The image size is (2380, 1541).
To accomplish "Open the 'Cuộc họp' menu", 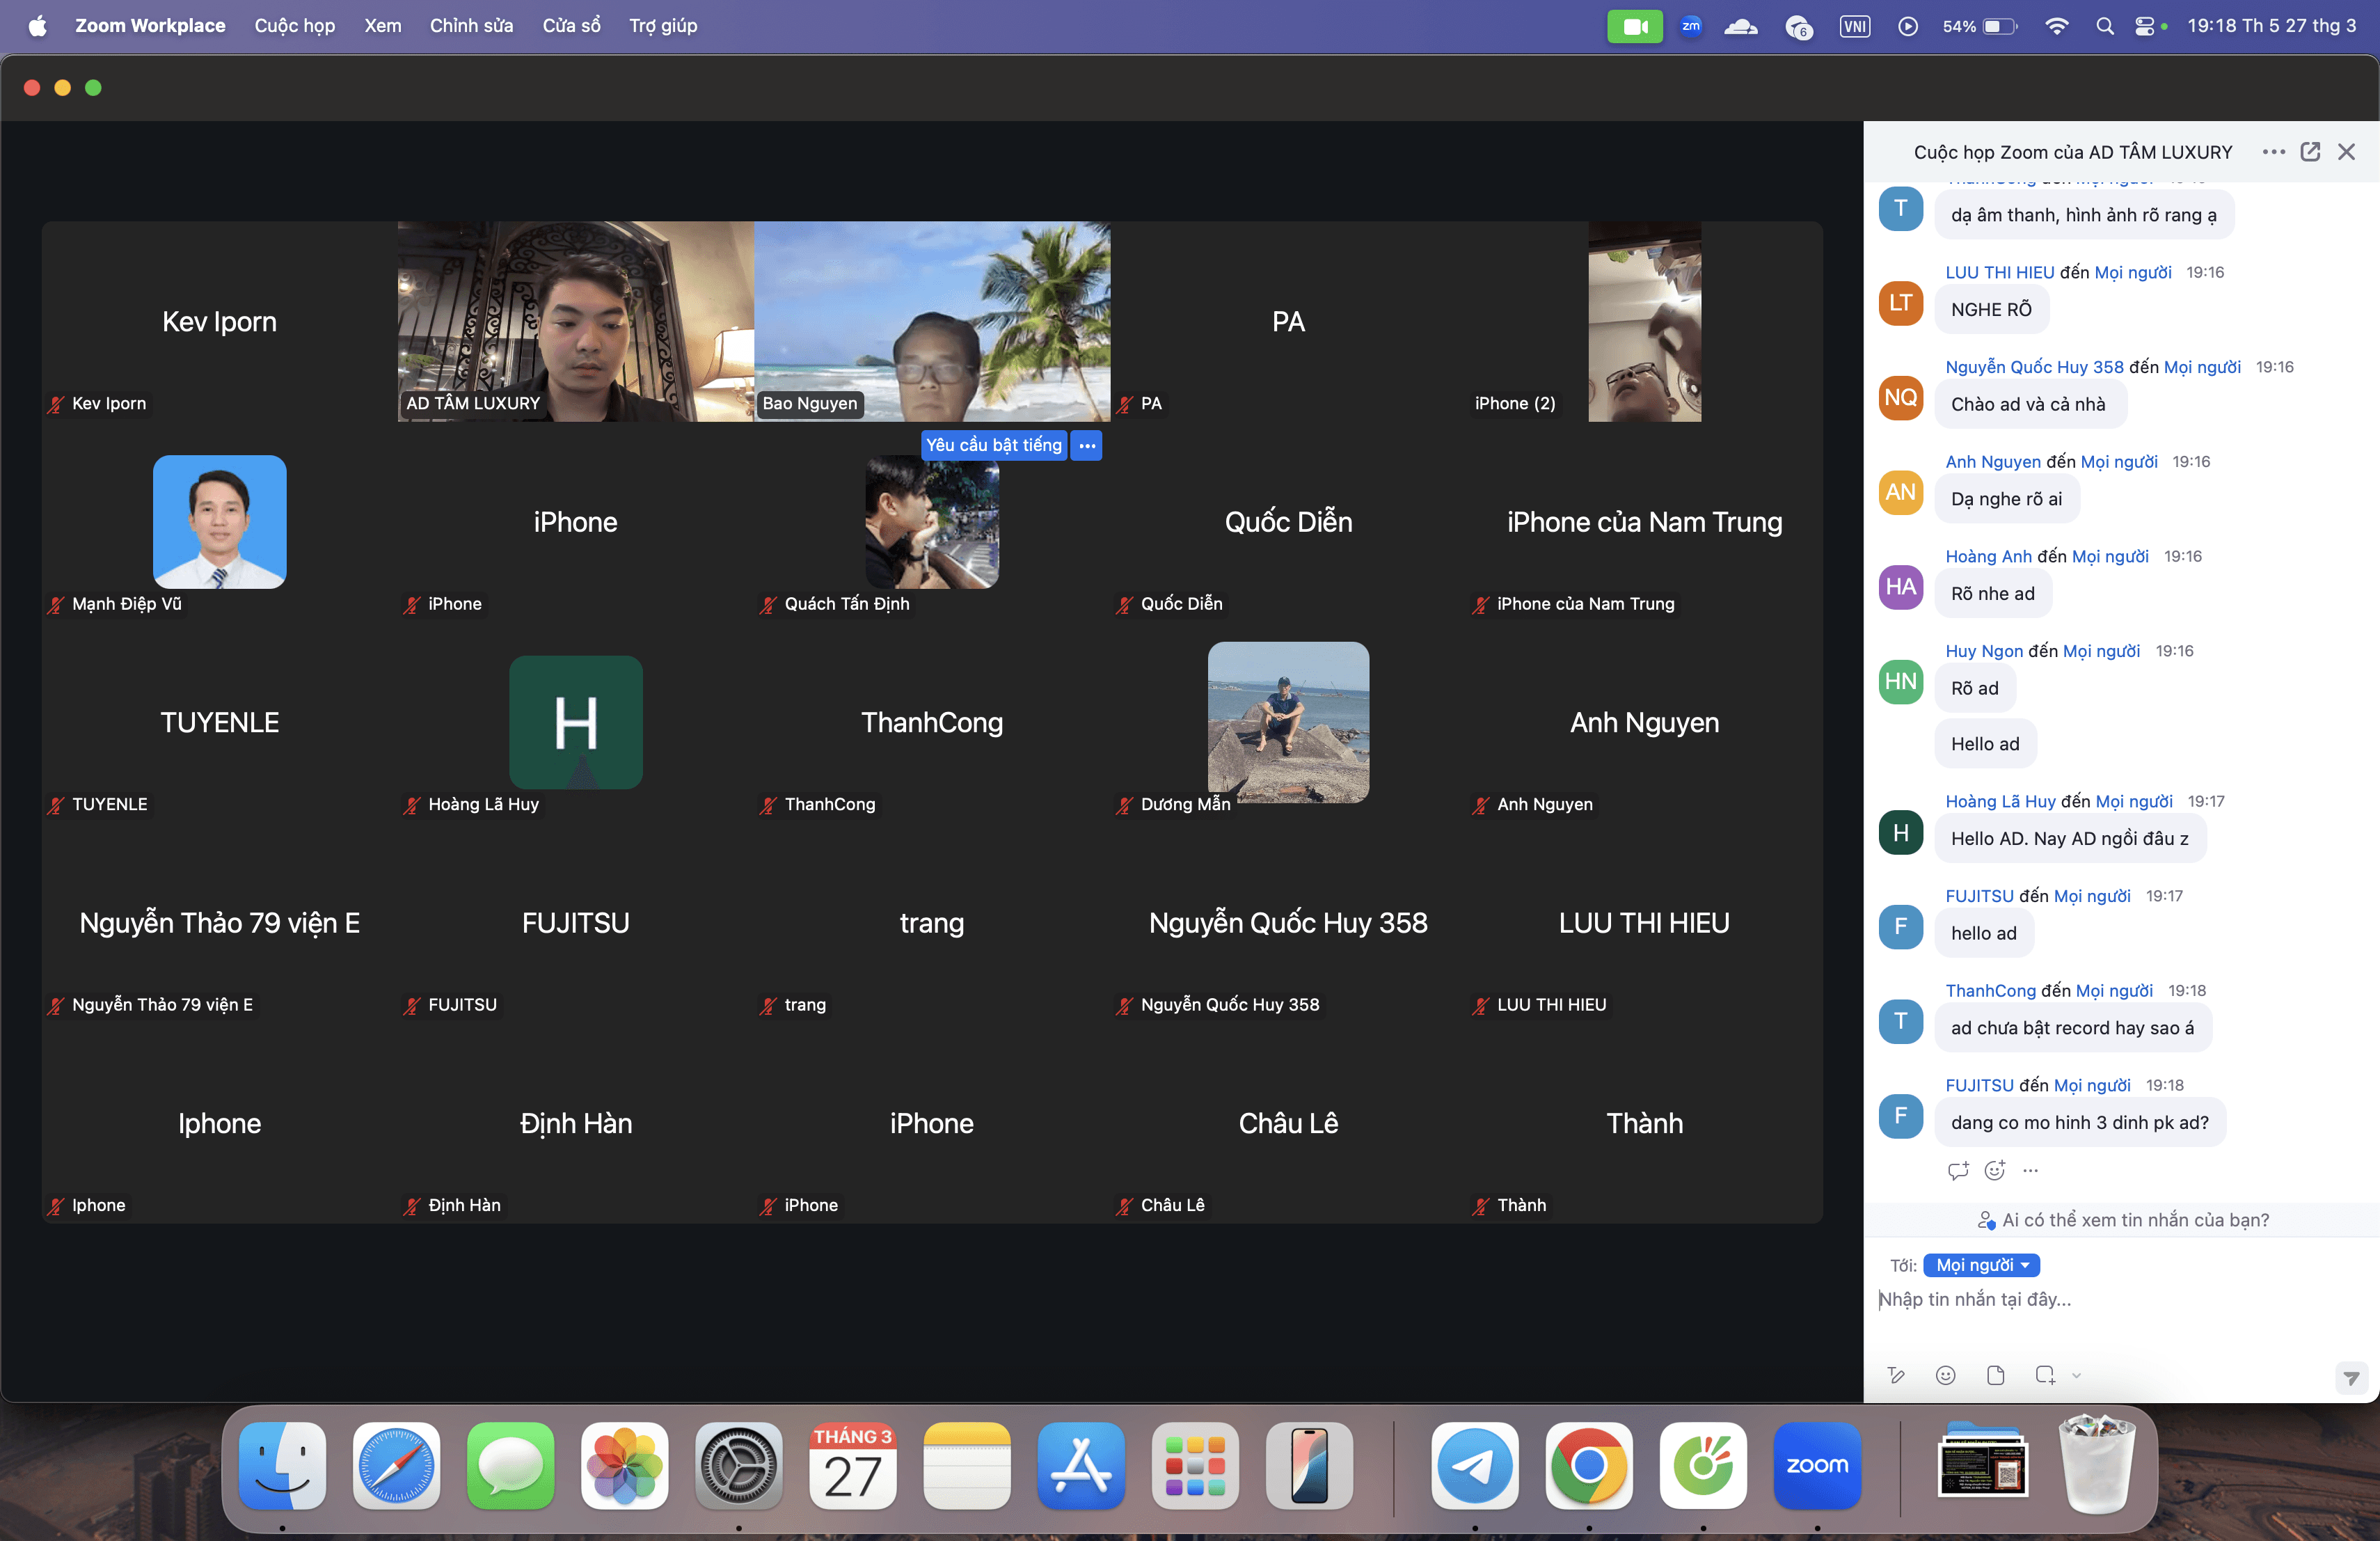I will click(294, 26).
